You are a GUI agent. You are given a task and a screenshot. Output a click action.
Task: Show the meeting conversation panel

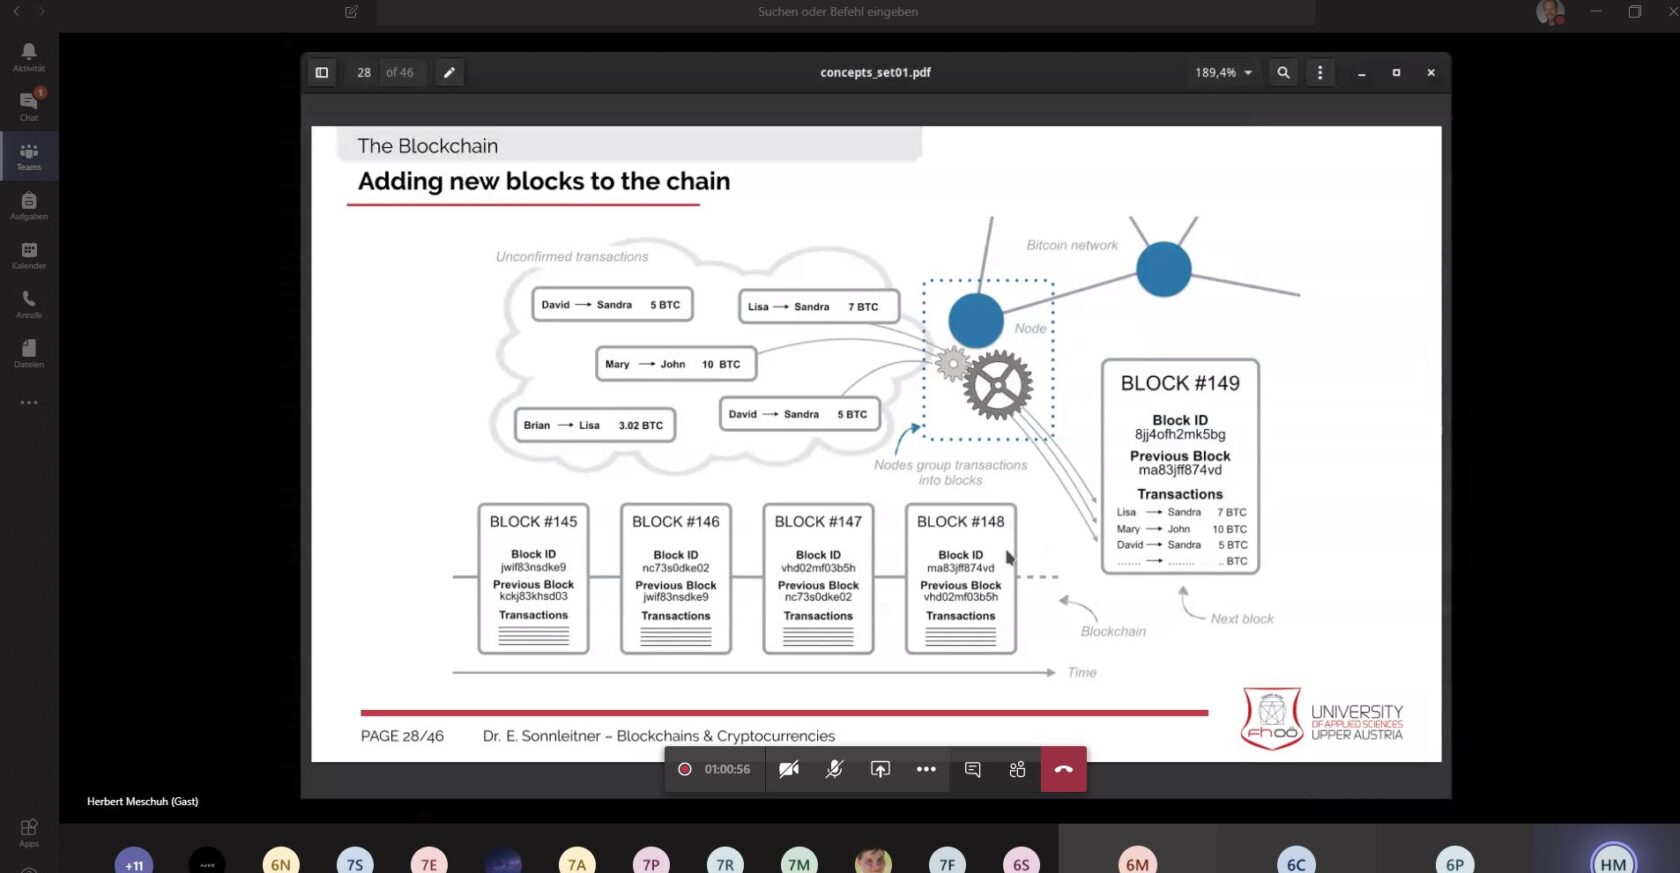972,769
